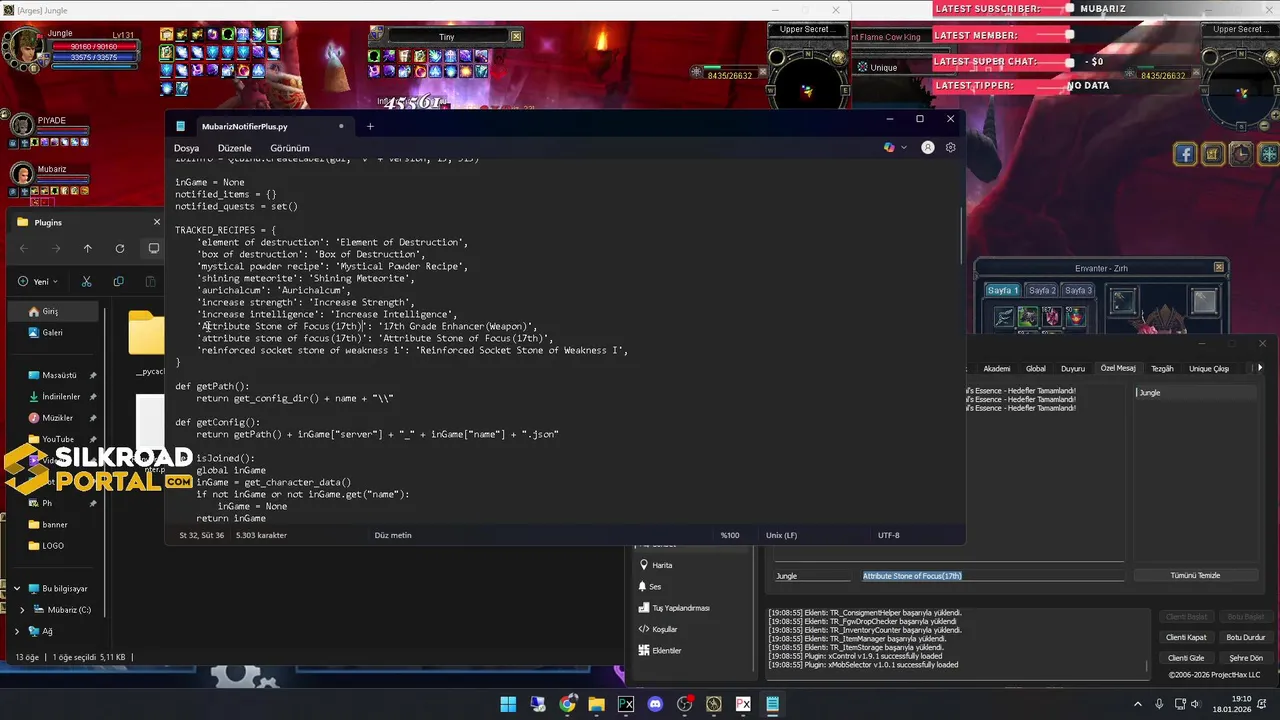Screen dimensions: 1280x720
Task: Switch to Global tab in bot window
Action: [1036, 368]
